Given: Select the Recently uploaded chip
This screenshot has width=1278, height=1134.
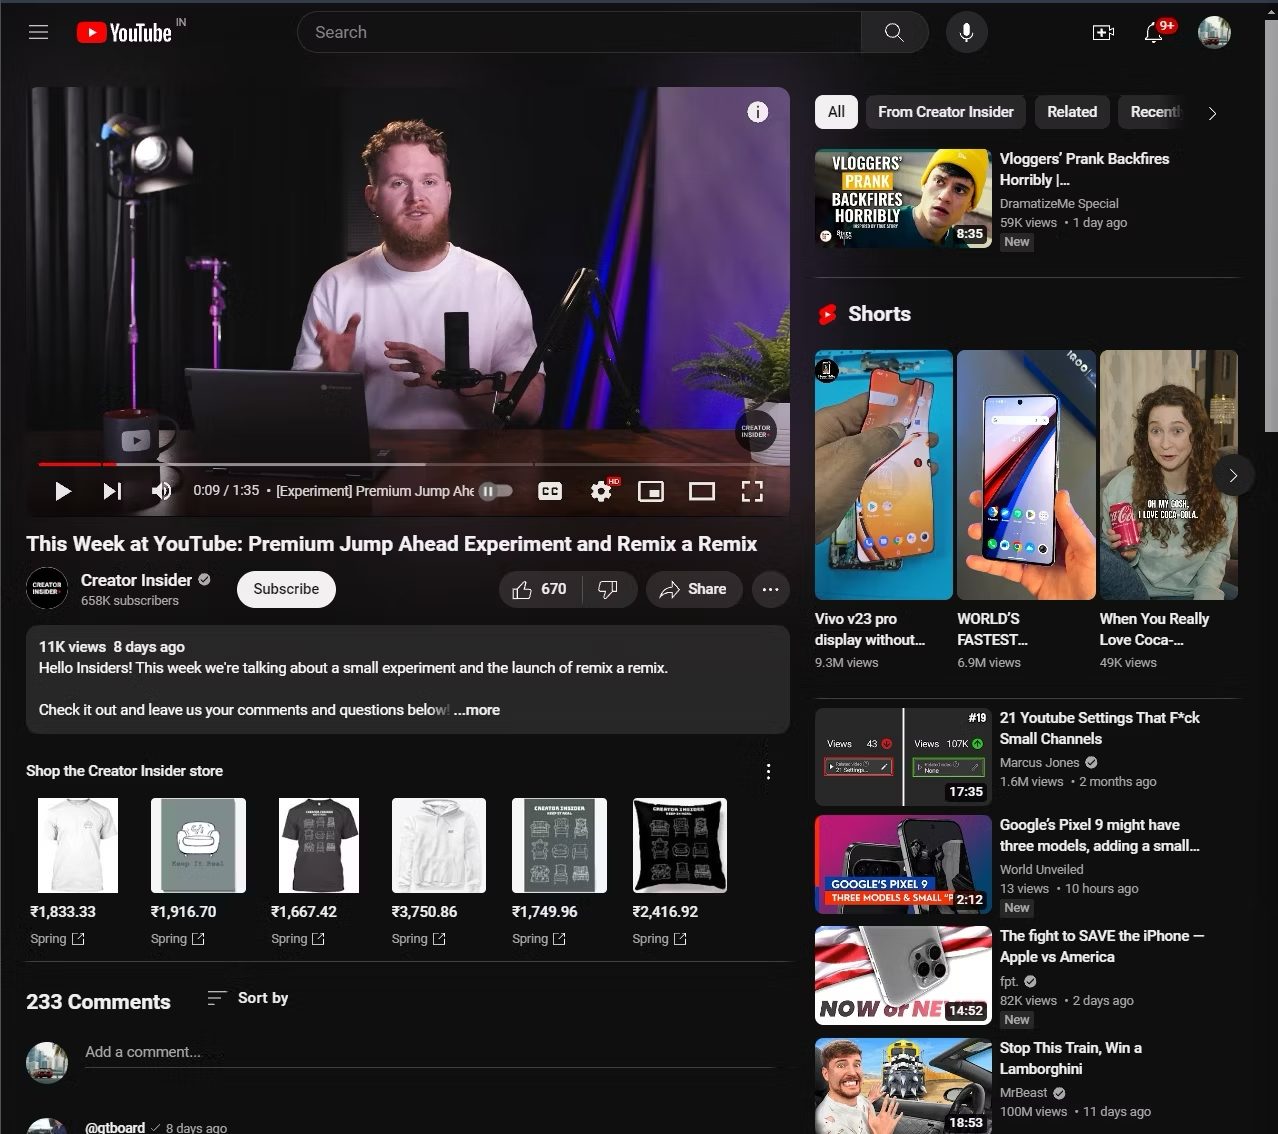Looking at the screenshot, I should [x=1154, y=112].
